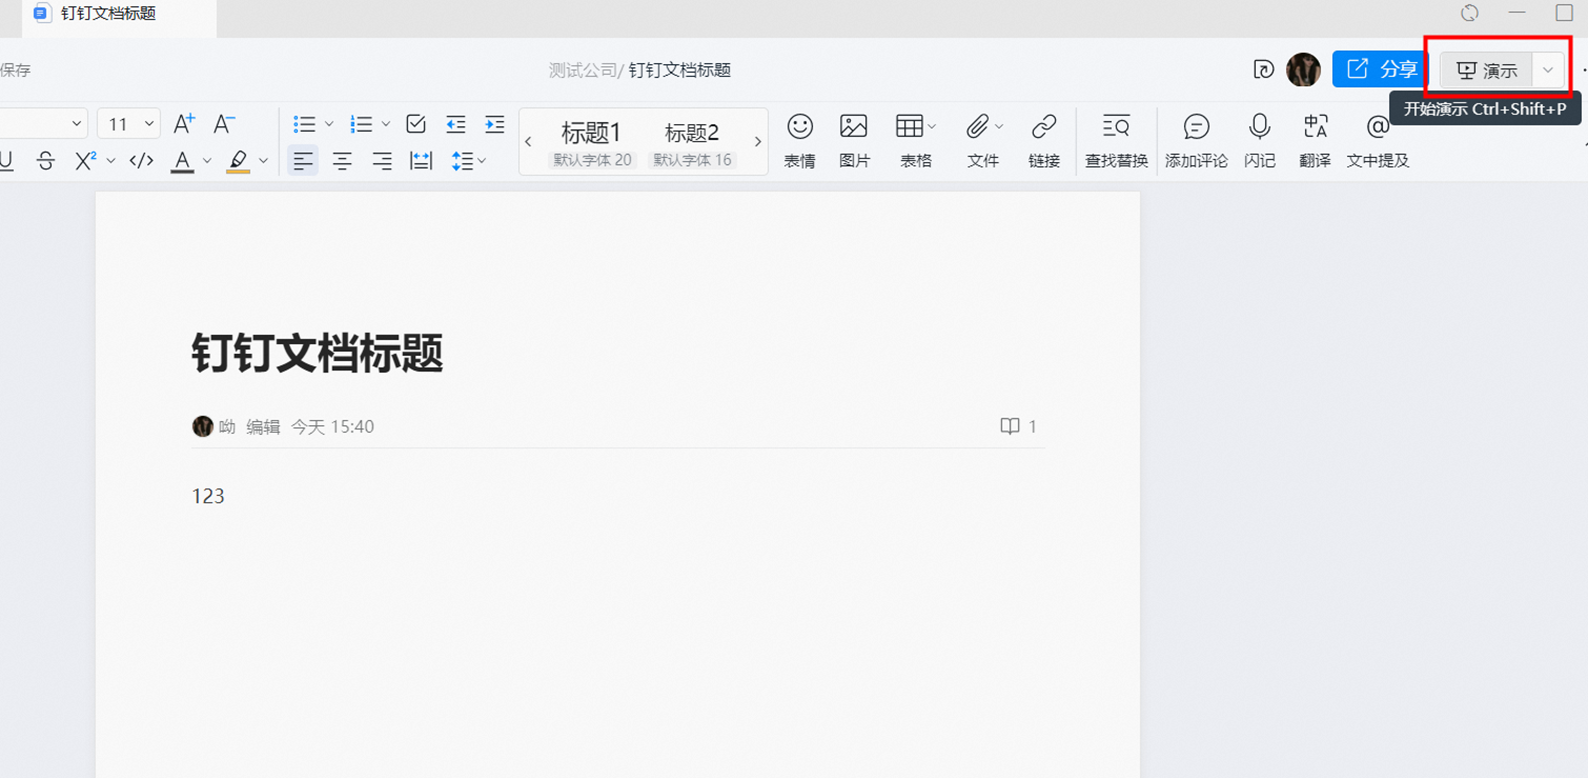Expand highlight color picker arrow
This screenshot has height=778, width=1588.
tap(264, 161)
